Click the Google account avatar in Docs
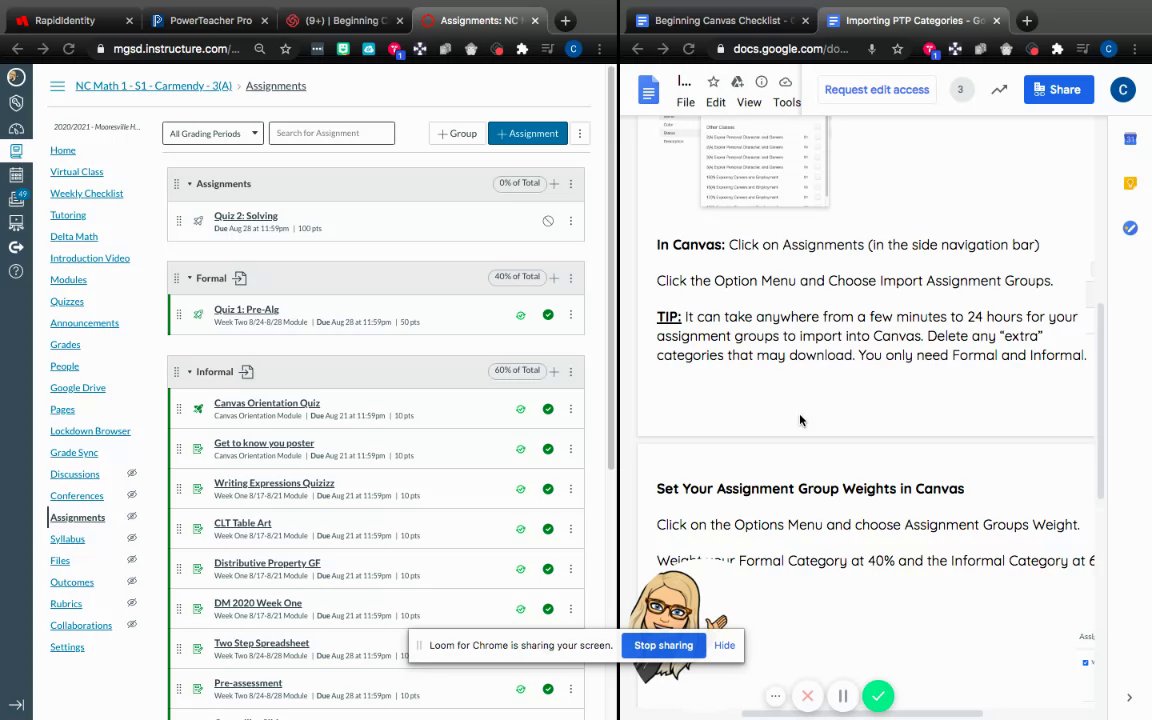1152x720 pixels. click(x=1123, y=90)
